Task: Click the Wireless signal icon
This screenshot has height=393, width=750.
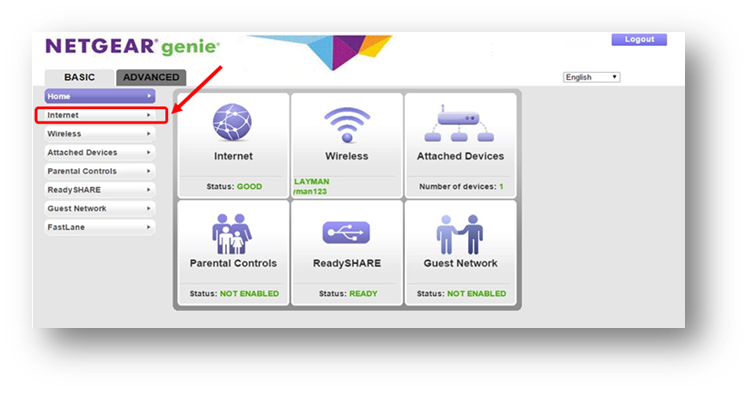Action: (x=347, y=125)
